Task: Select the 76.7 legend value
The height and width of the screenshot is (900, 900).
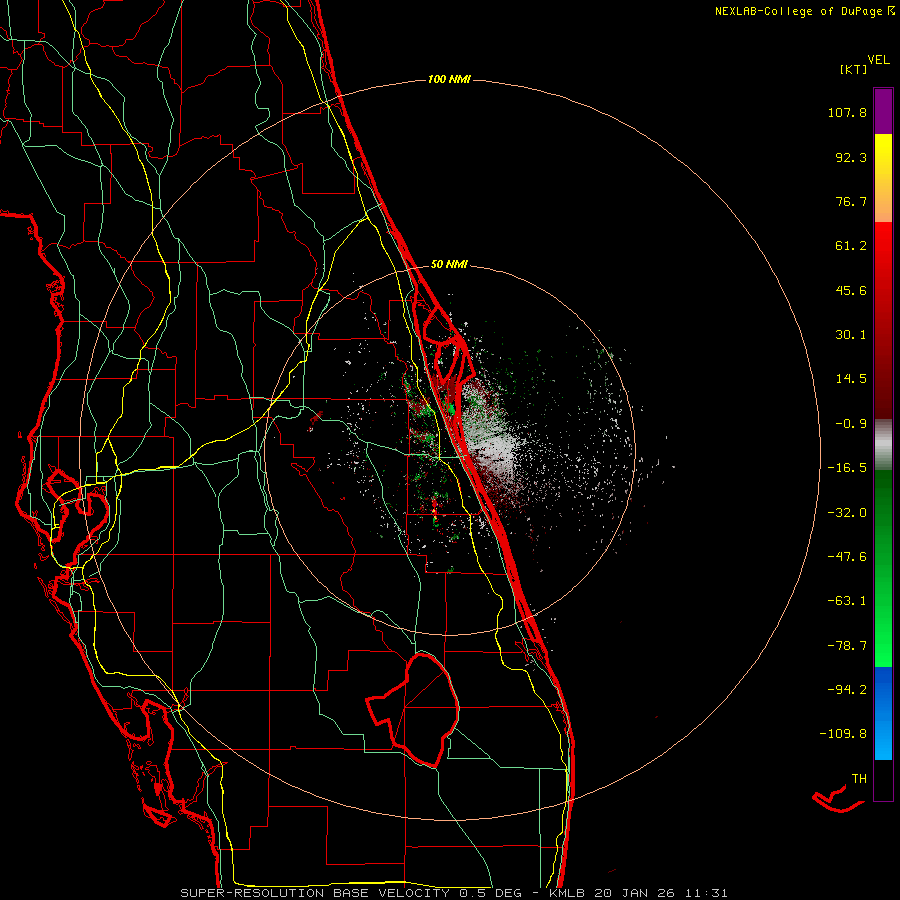Action: point(851,201)
